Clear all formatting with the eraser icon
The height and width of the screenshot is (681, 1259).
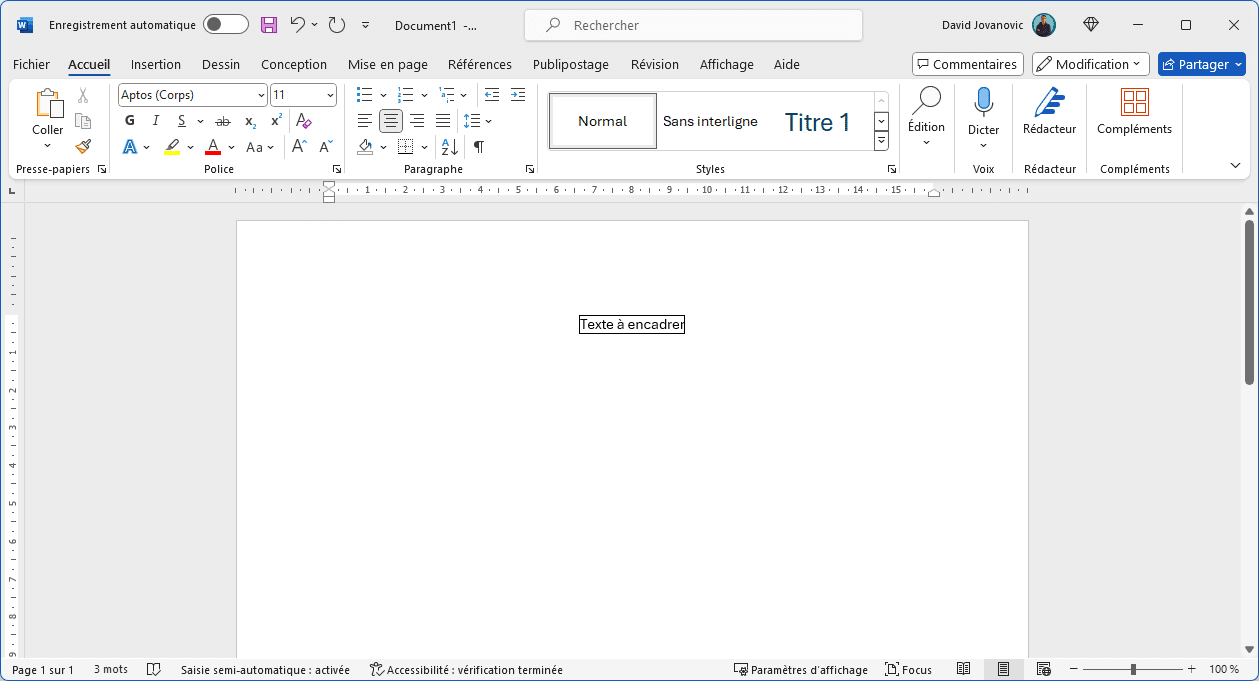pyautogui.click(x=305, y=121)
